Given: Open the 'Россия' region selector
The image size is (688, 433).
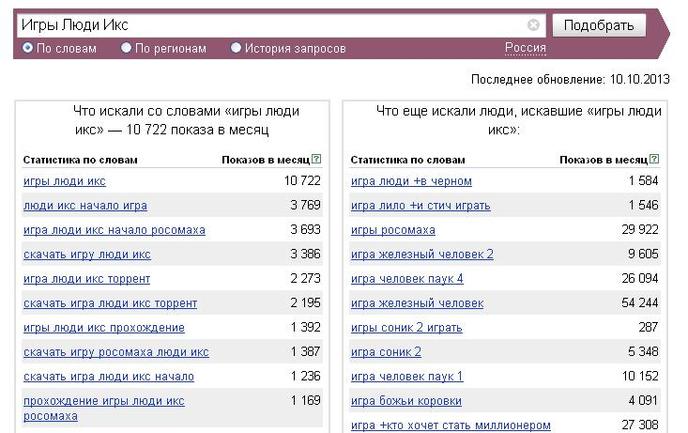Looking at the screenshot, I should 525,47.
